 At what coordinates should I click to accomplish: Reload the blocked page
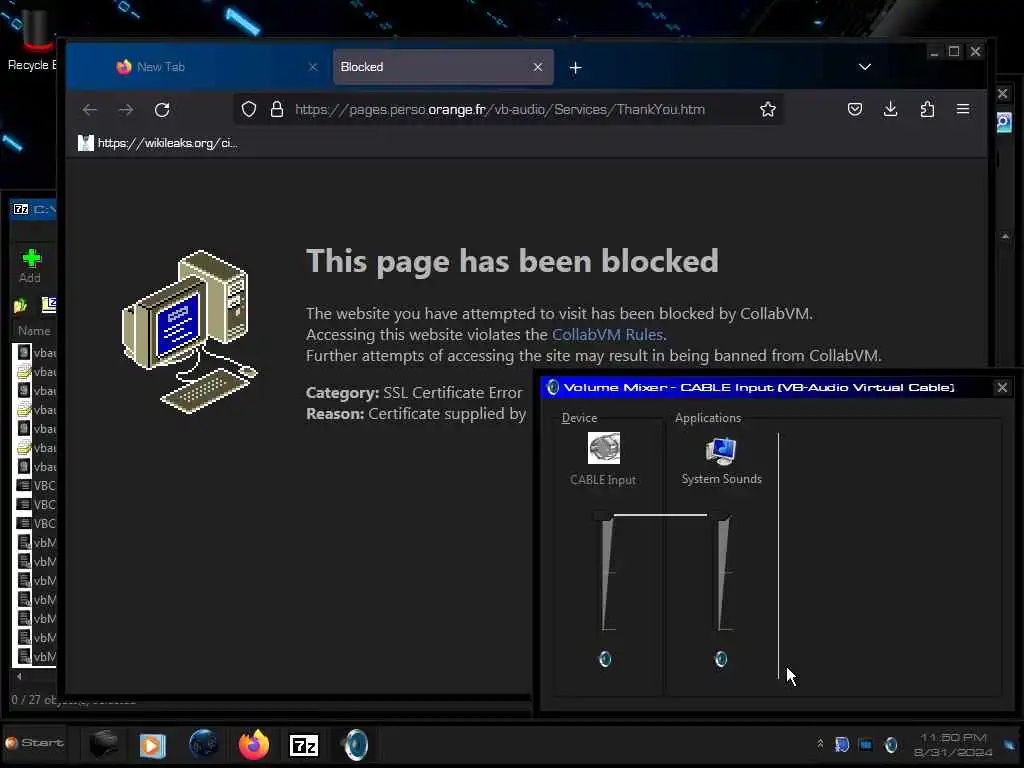click(x=162, y=110)
